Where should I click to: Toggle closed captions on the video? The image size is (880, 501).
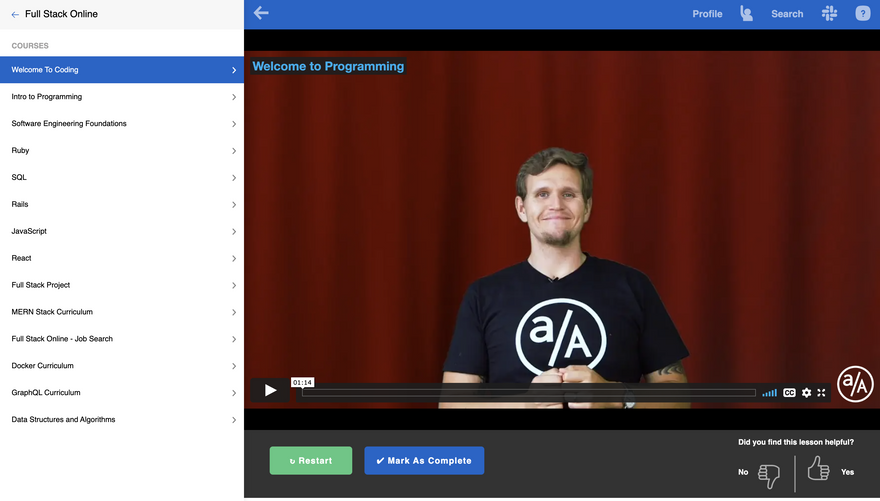click(789, 393)
